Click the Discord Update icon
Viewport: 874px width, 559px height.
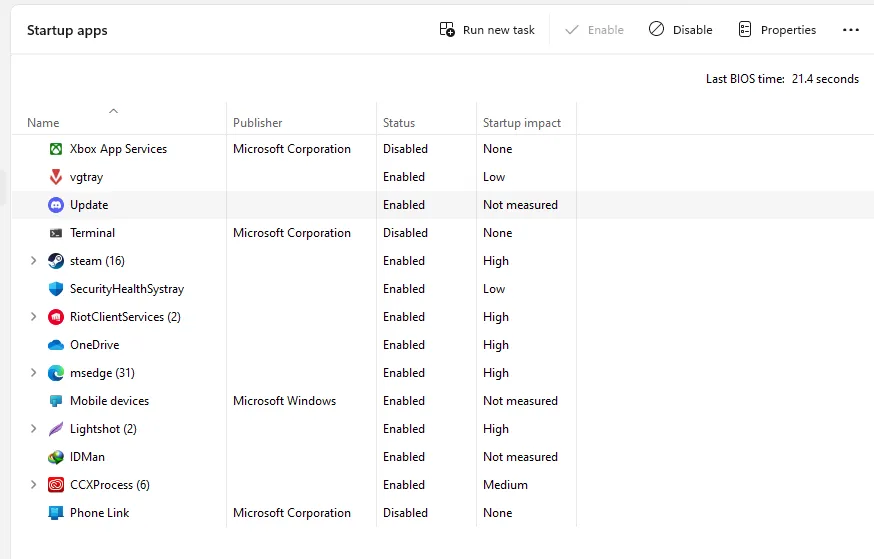point(56,205)
